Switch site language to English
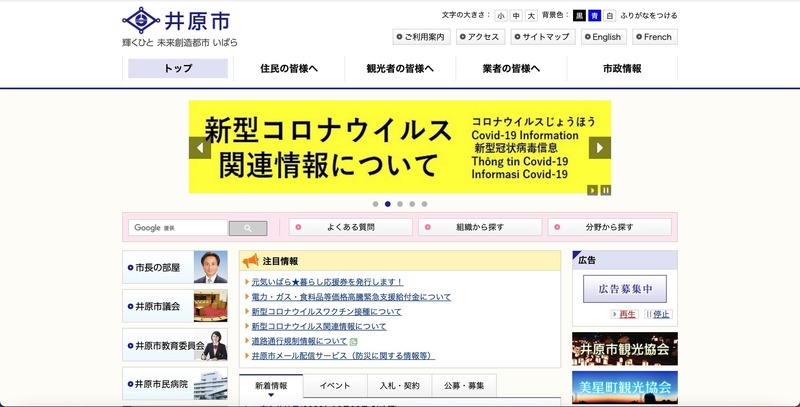The height and width of the screenshot is (407, 800). click(x=600, y=37)
